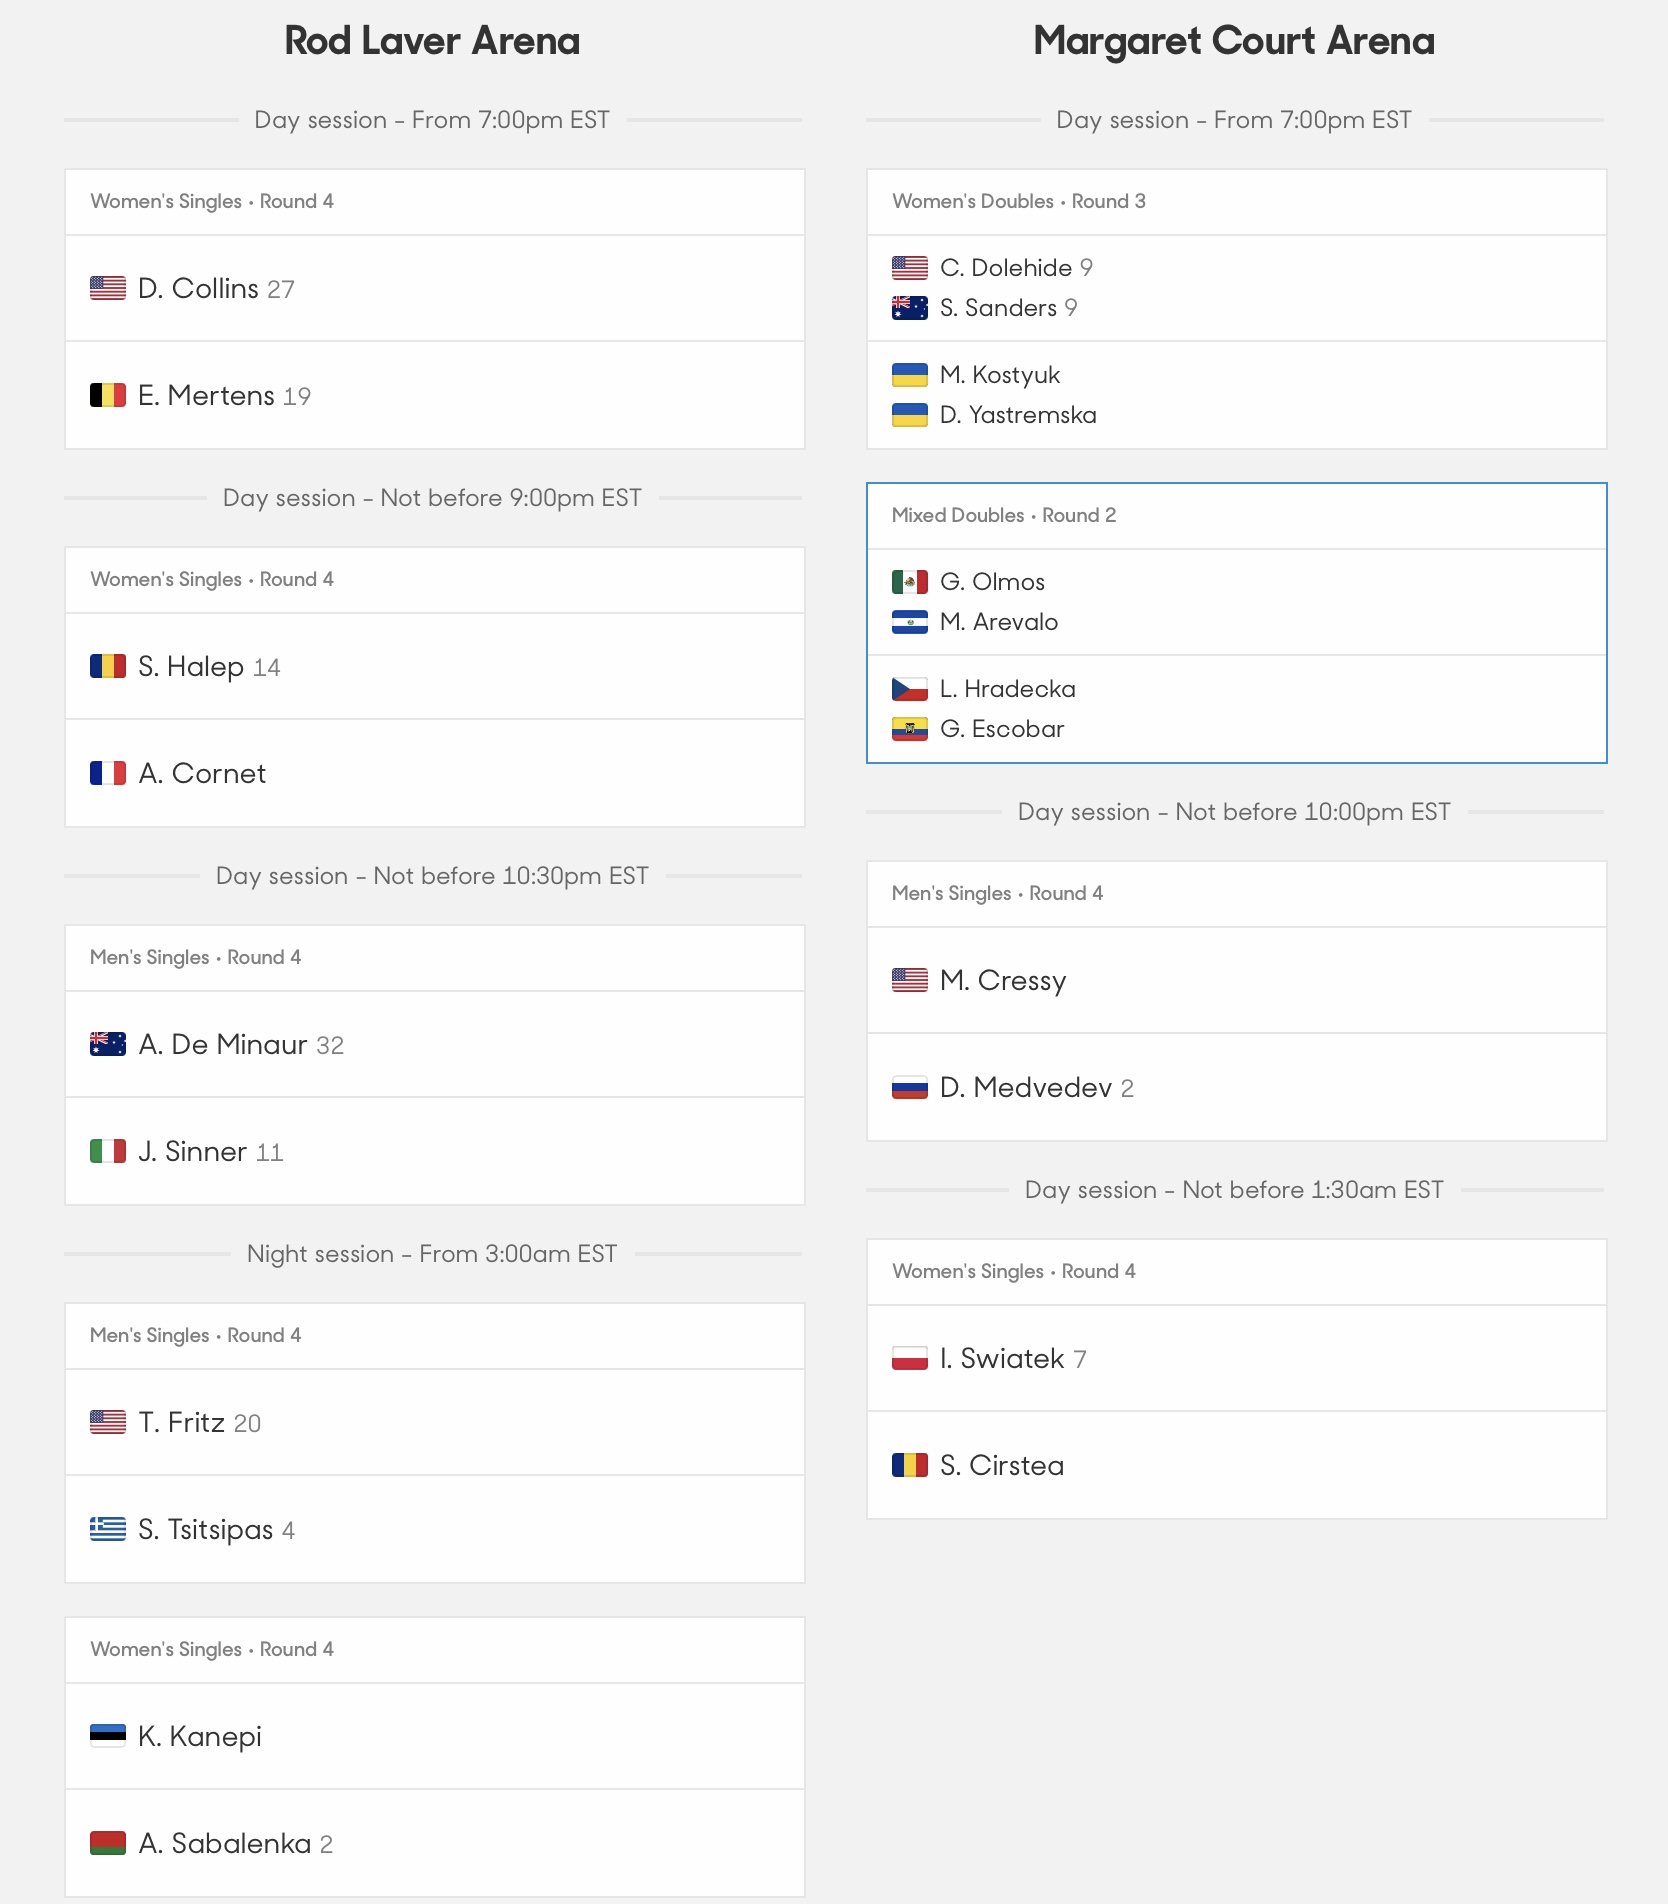Click the French flag beside A. Cornet
Screen dimensions: 1668x1904
[x=108, y=773]
